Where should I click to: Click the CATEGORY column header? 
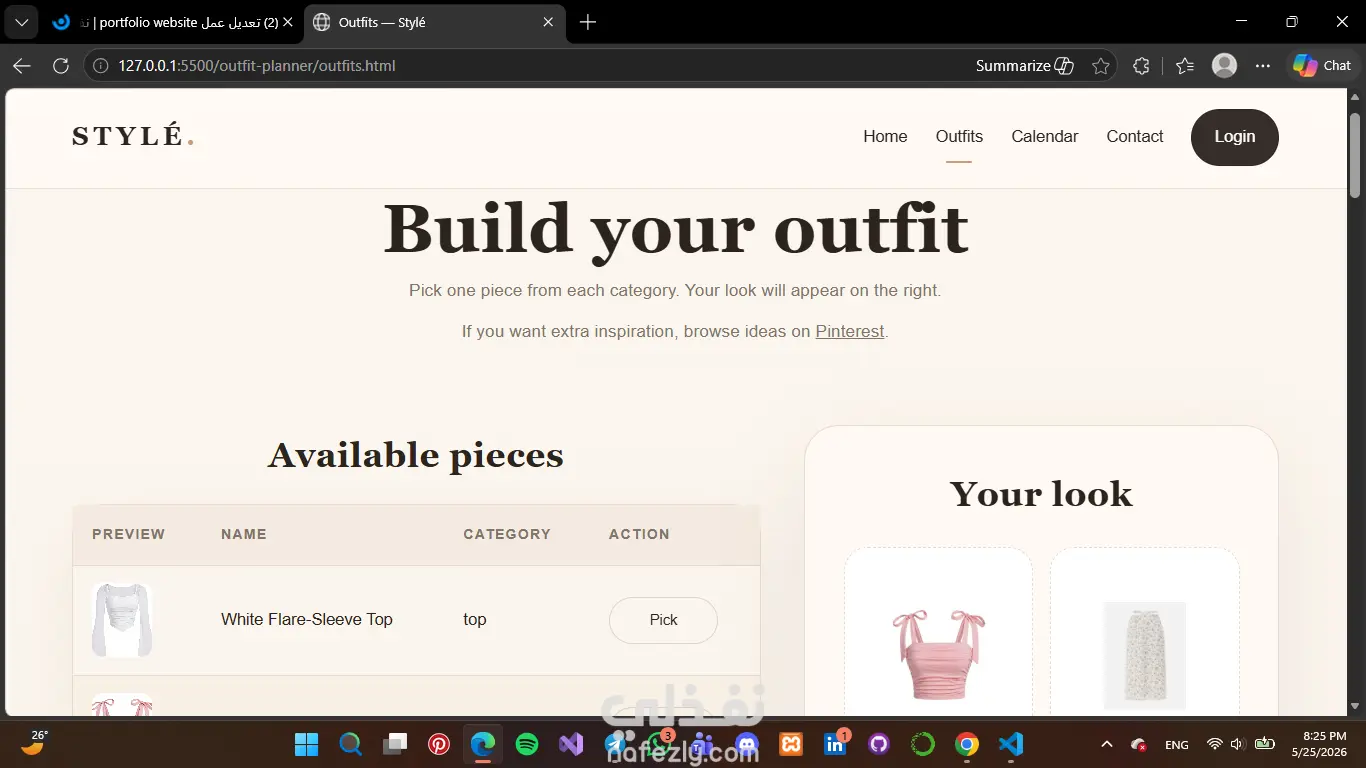coord(507,534)
